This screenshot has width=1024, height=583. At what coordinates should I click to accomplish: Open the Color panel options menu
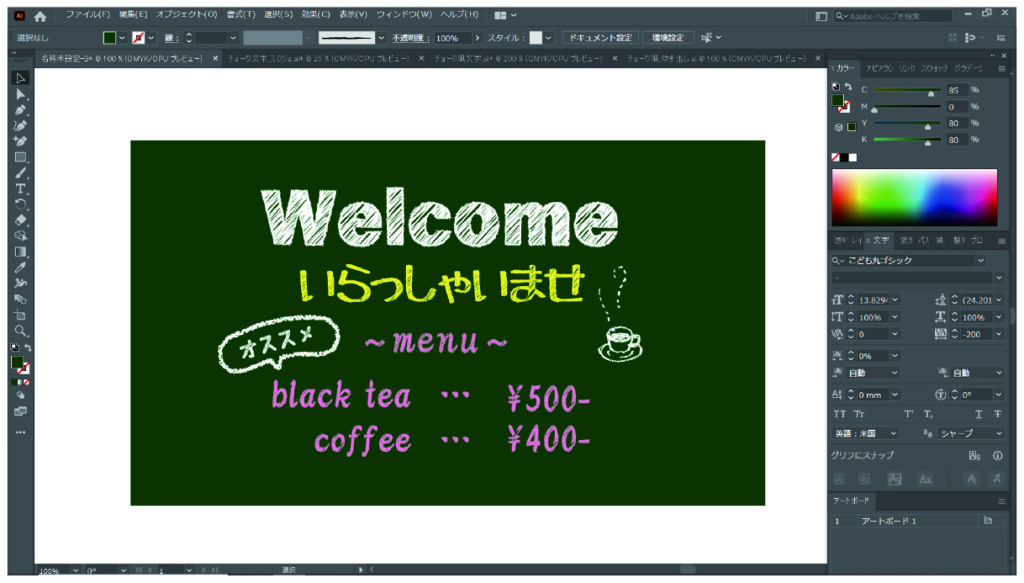(1001, 69)
